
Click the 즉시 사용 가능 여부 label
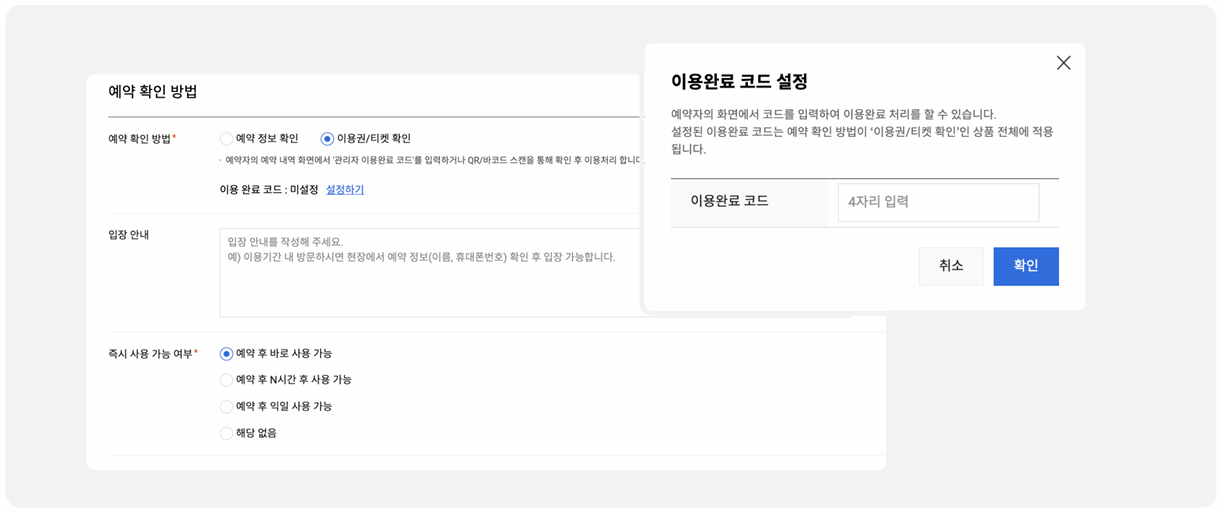(150, 354)
